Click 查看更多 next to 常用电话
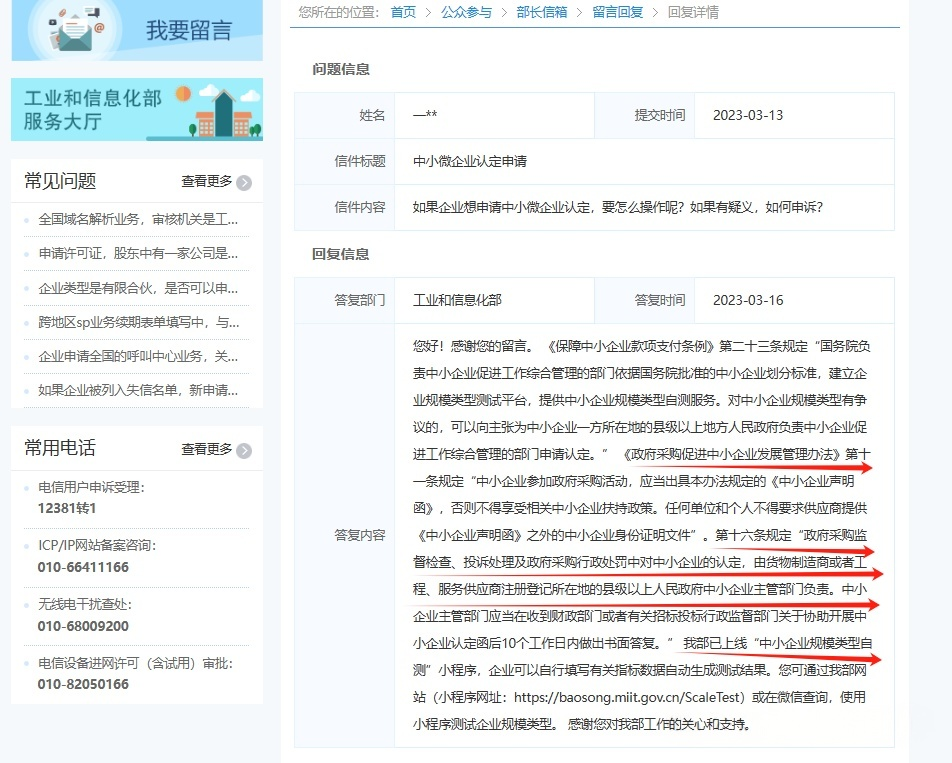The height and width of the screenshot is (763, 952). click(x=206, y=449)
